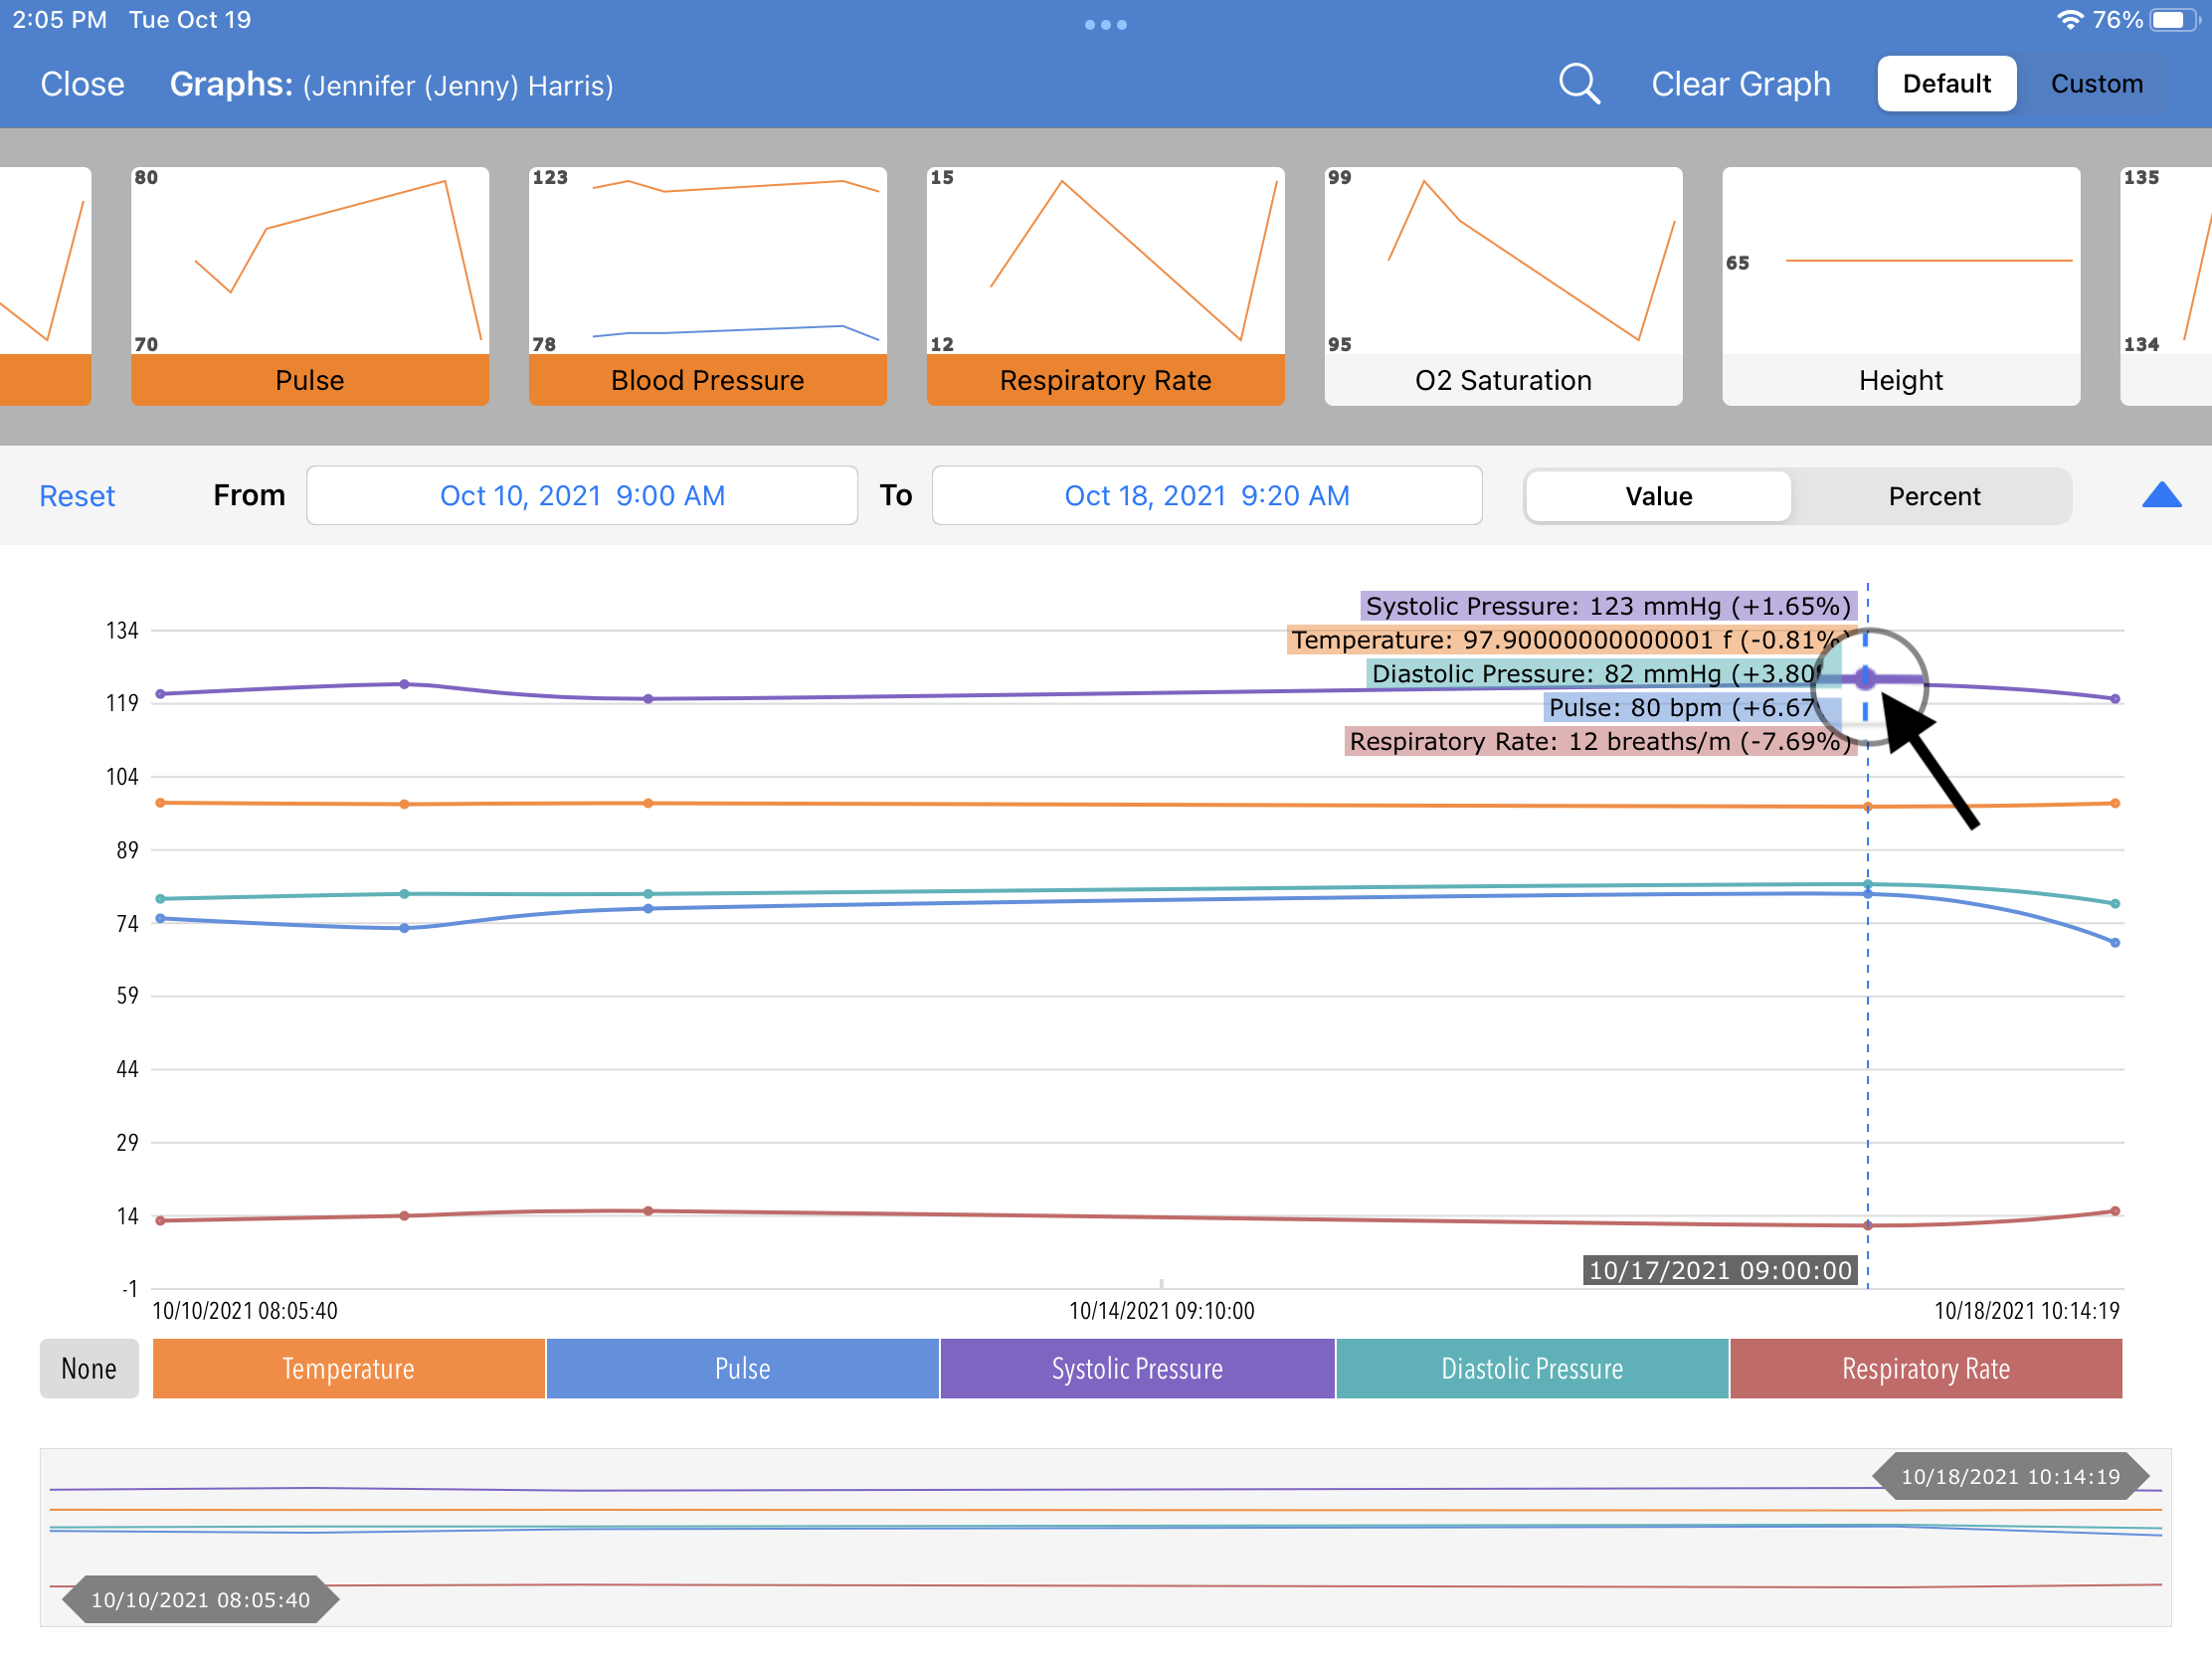Toggle the Respiratory Rate legend series

click(x=1925, y=1368)
